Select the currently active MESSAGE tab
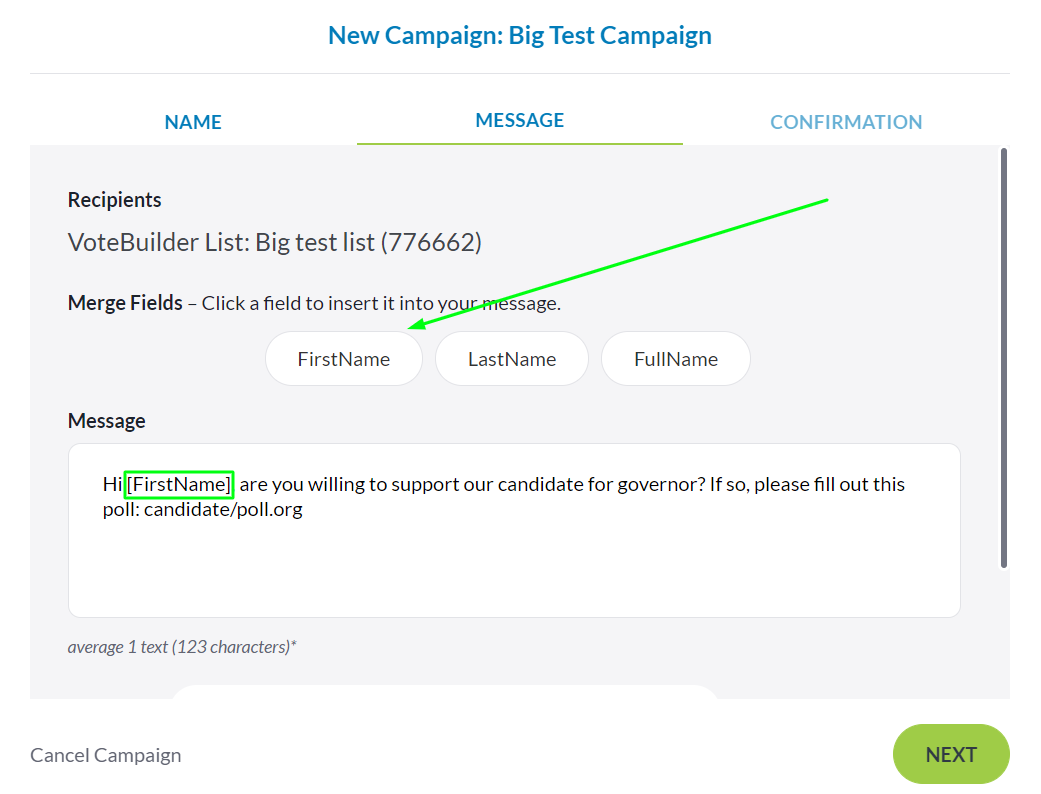Image resolution: width=1041 pixels, height=794 pixels. pyautogui.click(x=519, y=119)
